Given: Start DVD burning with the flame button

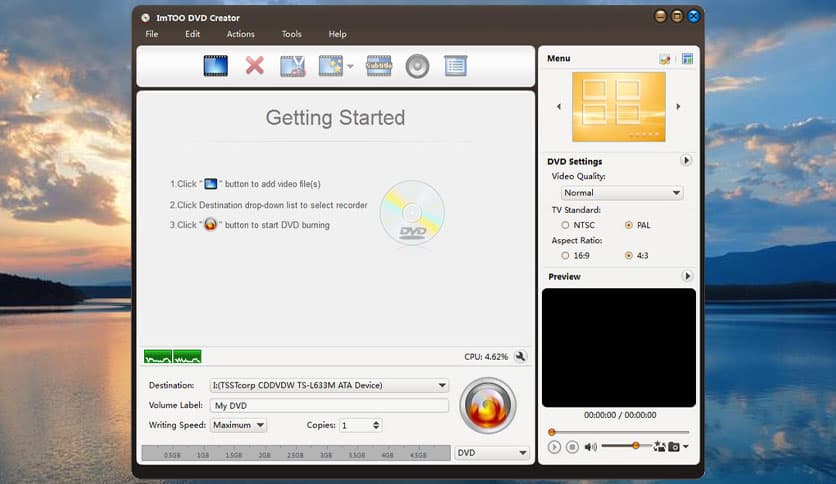Looking at the screenshot, I should (488, 406).
